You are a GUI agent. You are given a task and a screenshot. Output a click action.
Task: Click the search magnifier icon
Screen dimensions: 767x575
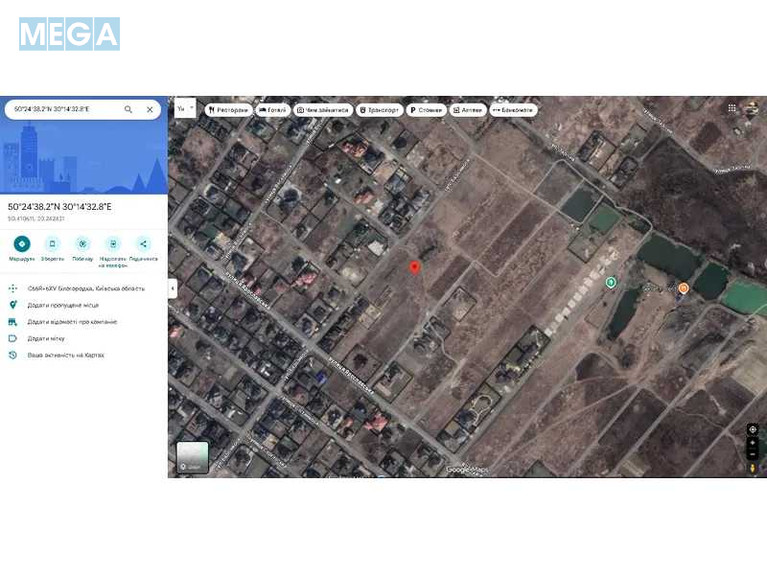click(128, 109)
